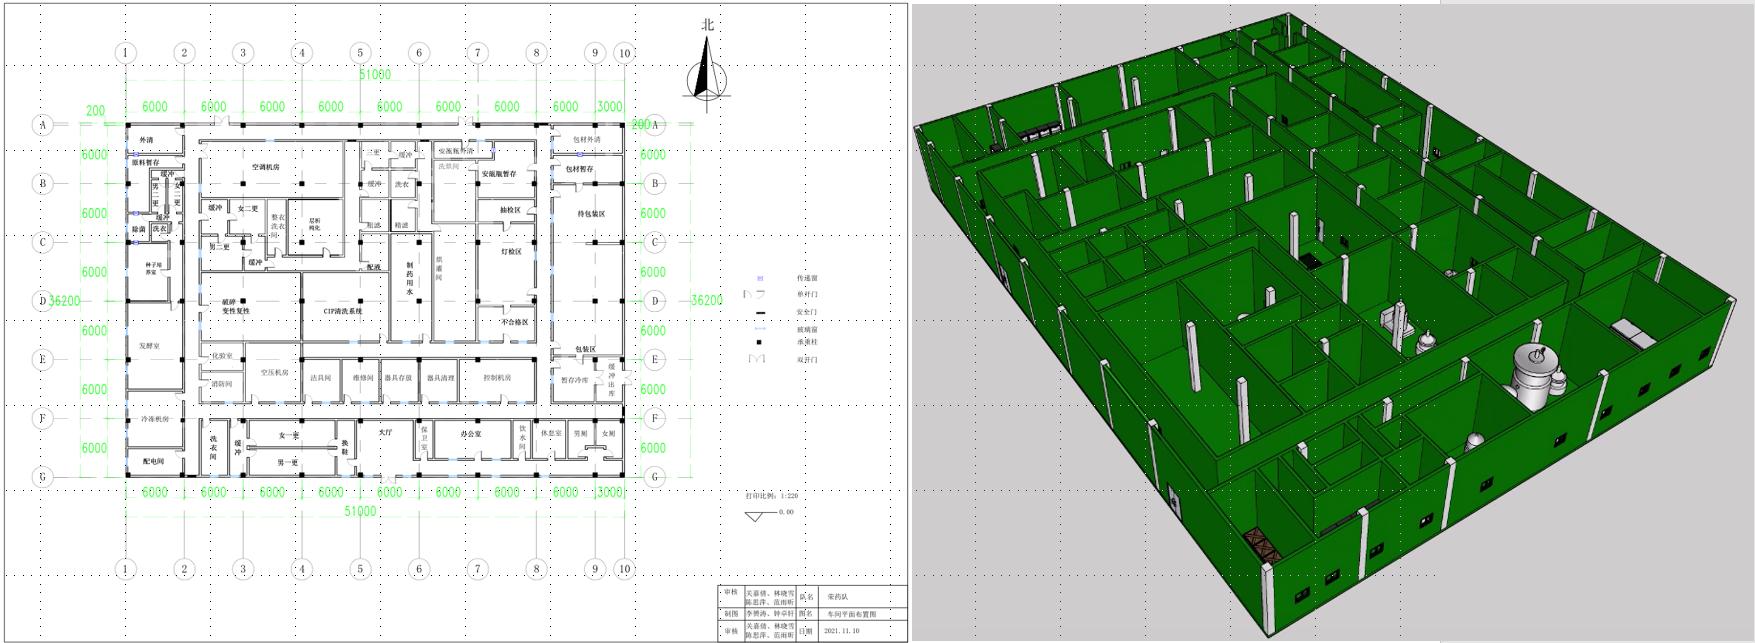
Task: Click the top grid axis bubble 1
Action: (125, 53)
